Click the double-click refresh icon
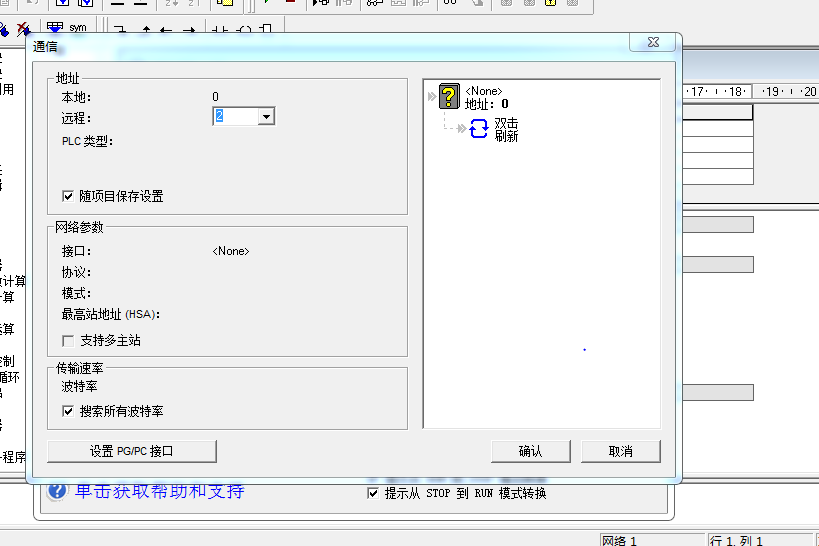The height and width of the screenshot is (546, 819). pyautogui.click(x=479, y=129)
